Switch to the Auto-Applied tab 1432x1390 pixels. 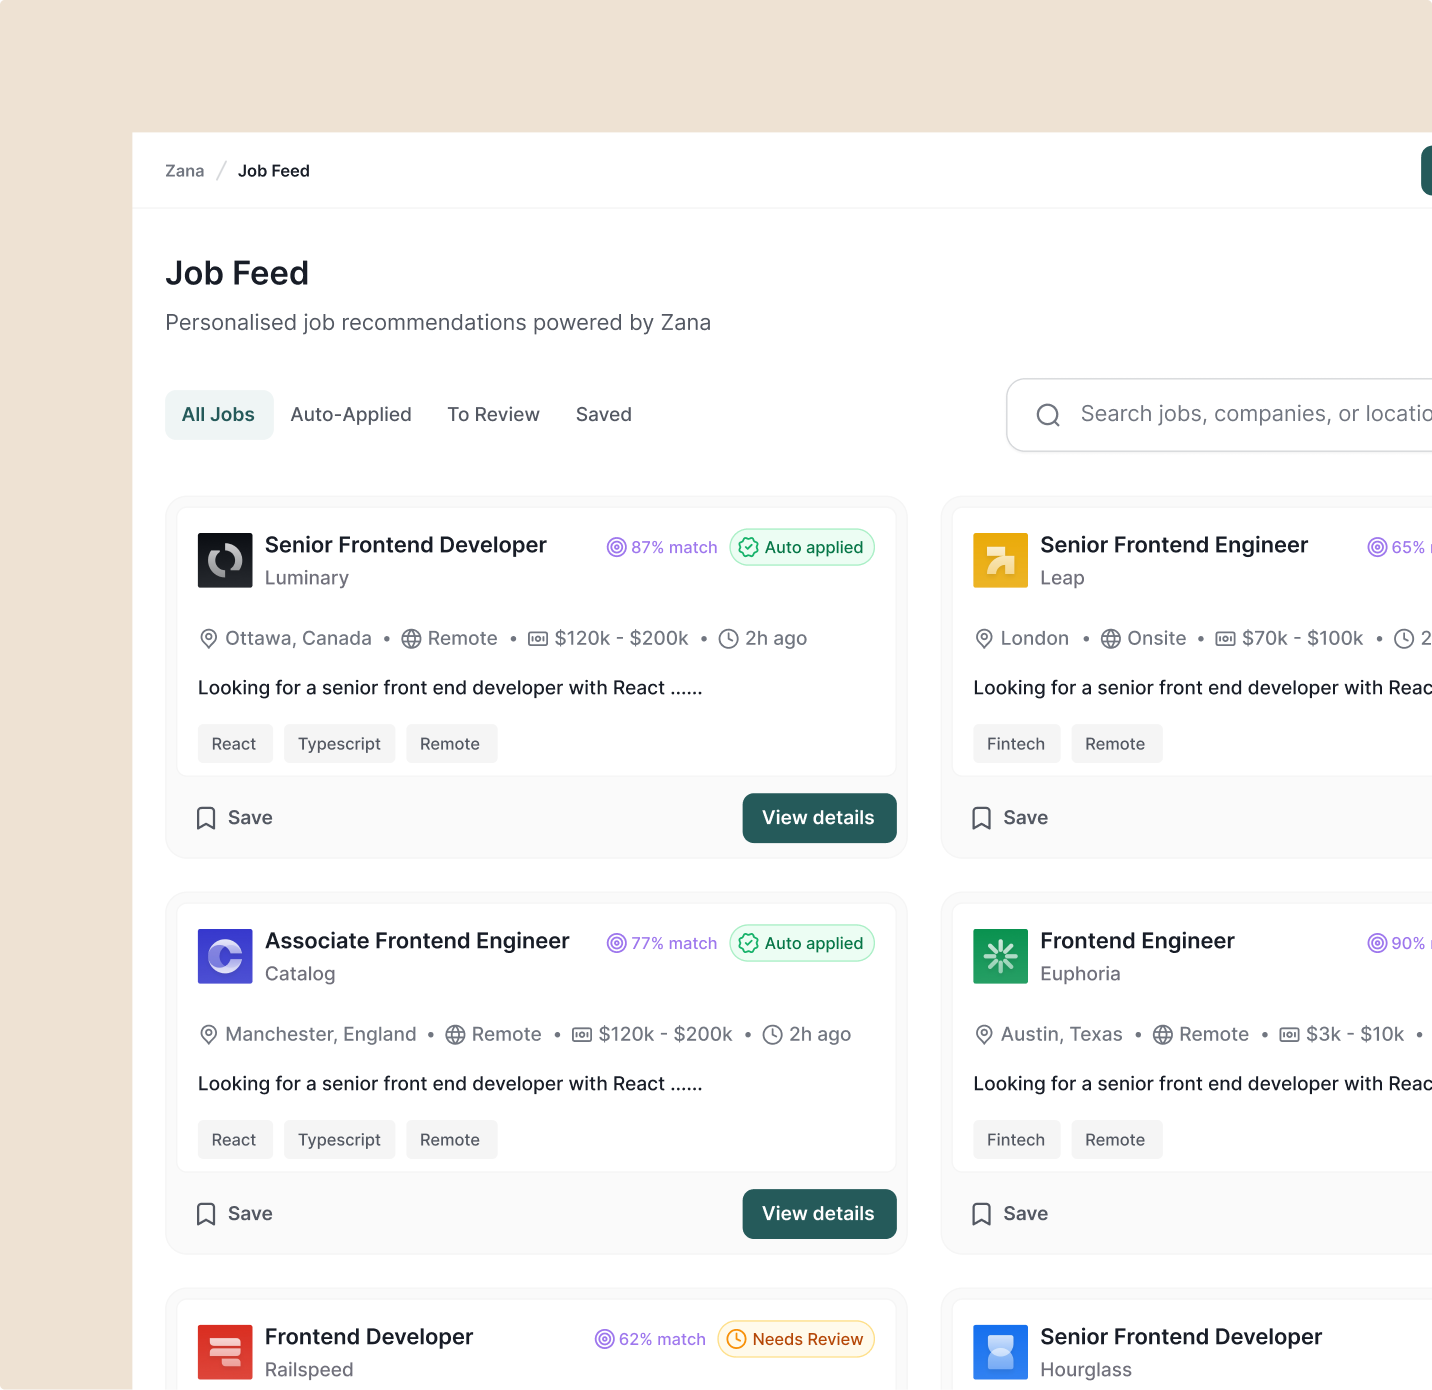point(351,415)
